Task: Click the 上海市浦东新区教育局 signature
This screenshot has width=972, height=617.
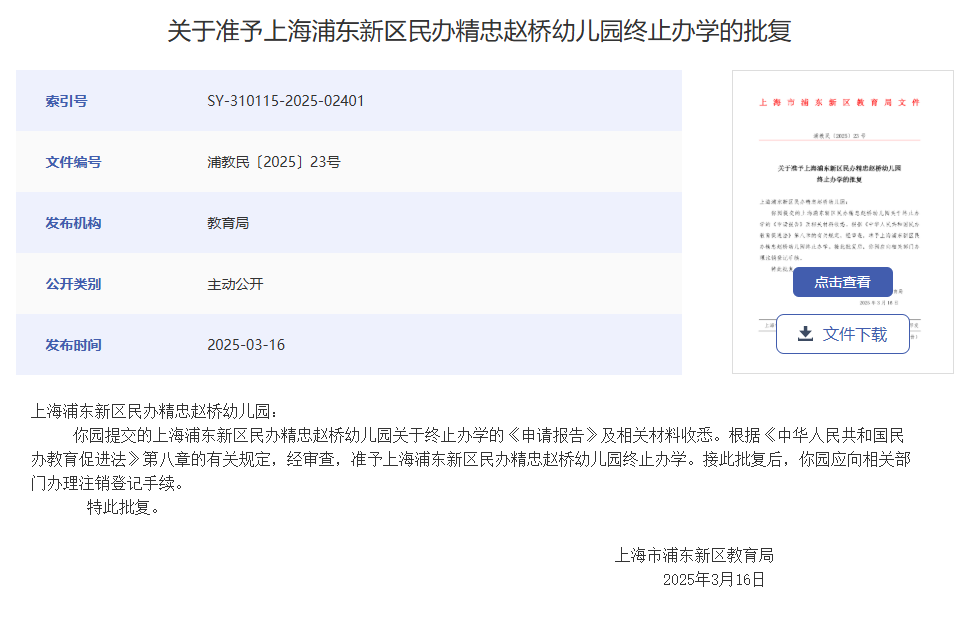Action: click(x=694, y=555)
